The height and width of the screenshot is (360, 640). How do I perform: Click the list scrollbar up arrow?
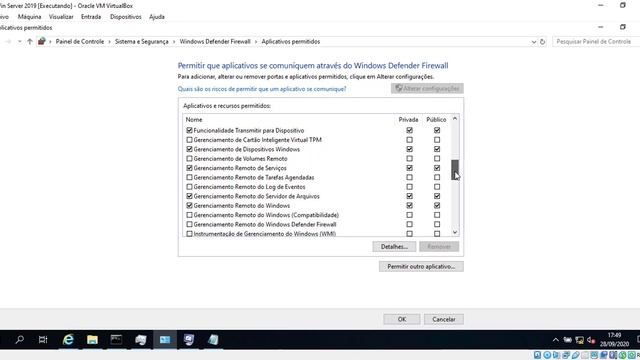455,118
